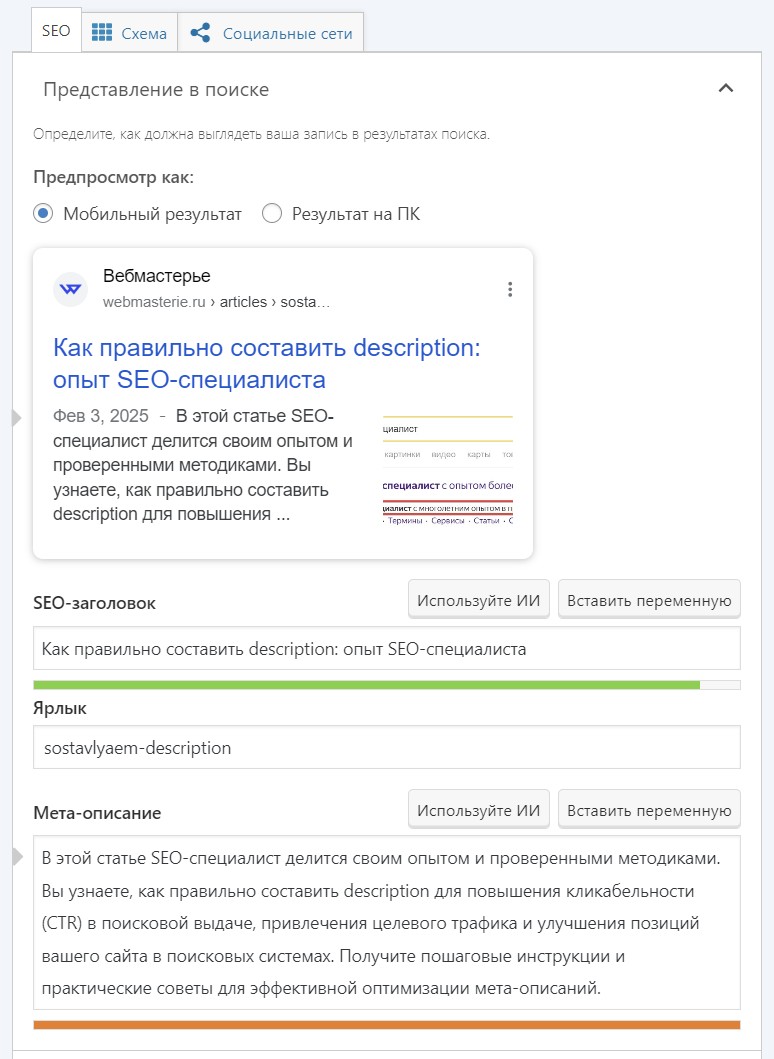The width and height of the screenshot is (774, 1059).
Task: Click the Представление в поиске section header
Action: pos(156,90)
